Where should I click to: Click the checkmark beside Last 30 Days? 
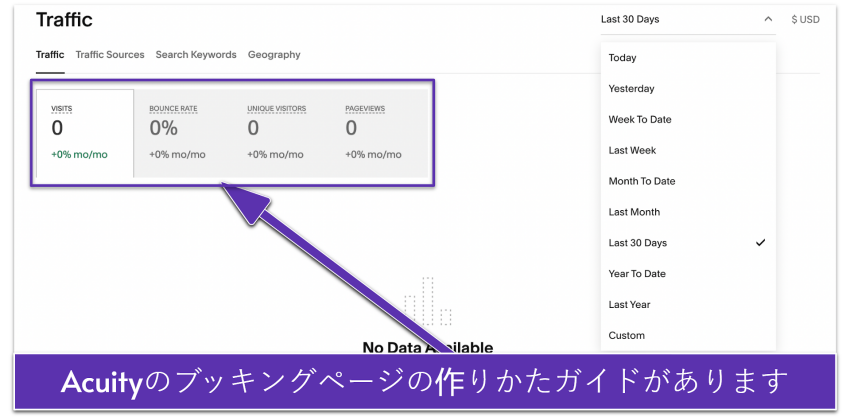click(x=761, y=243)
